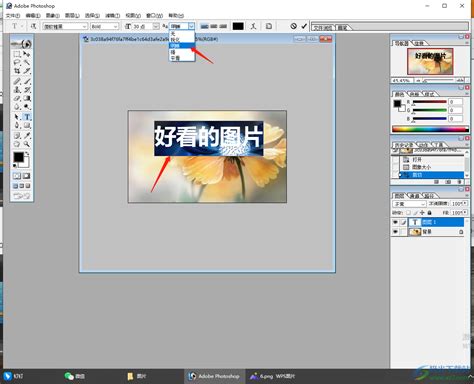The image size is (474, 384).
Task: Open the File menu
Action: tap(13, 15)
